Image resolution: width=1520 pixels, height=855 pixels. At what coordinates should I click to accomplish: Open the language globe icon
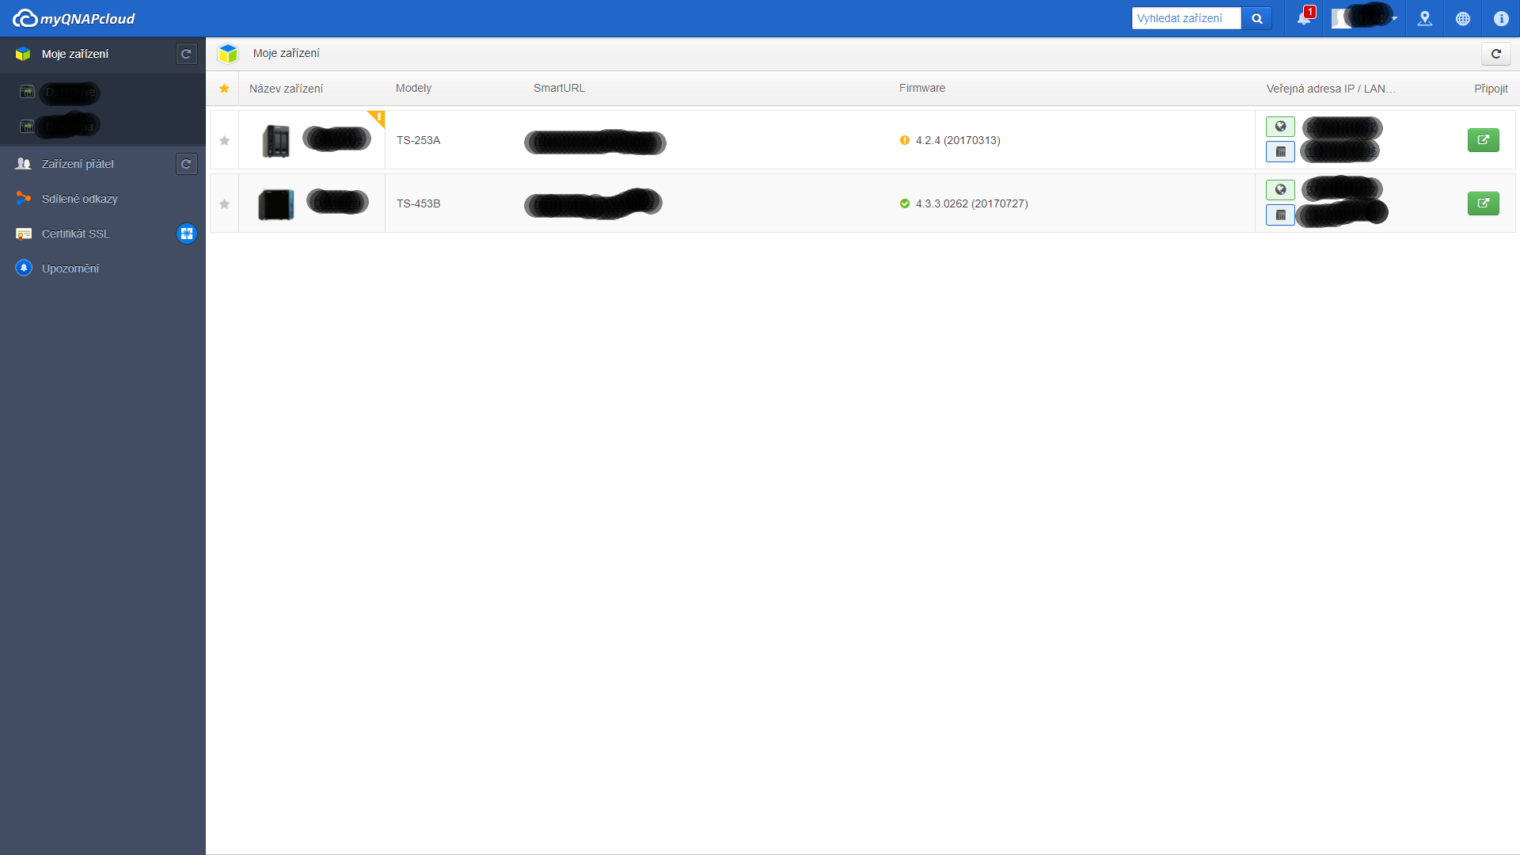1462,18
